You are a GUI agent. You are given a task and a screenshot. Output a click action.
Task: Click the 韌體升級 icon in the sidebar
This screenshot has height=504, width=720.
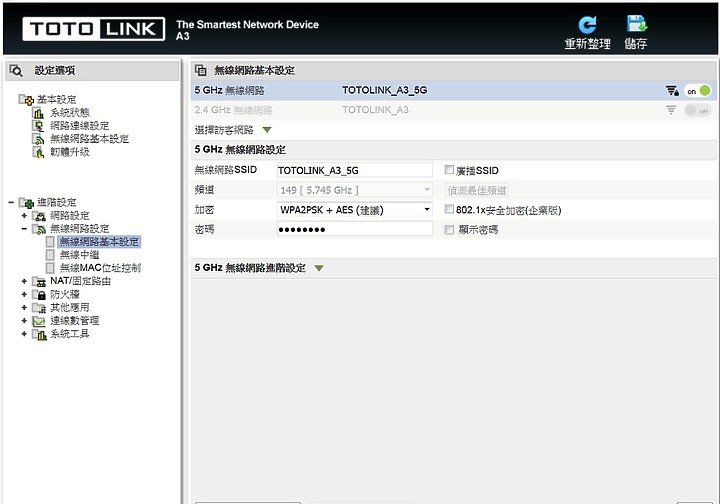[x=39, y=152]
